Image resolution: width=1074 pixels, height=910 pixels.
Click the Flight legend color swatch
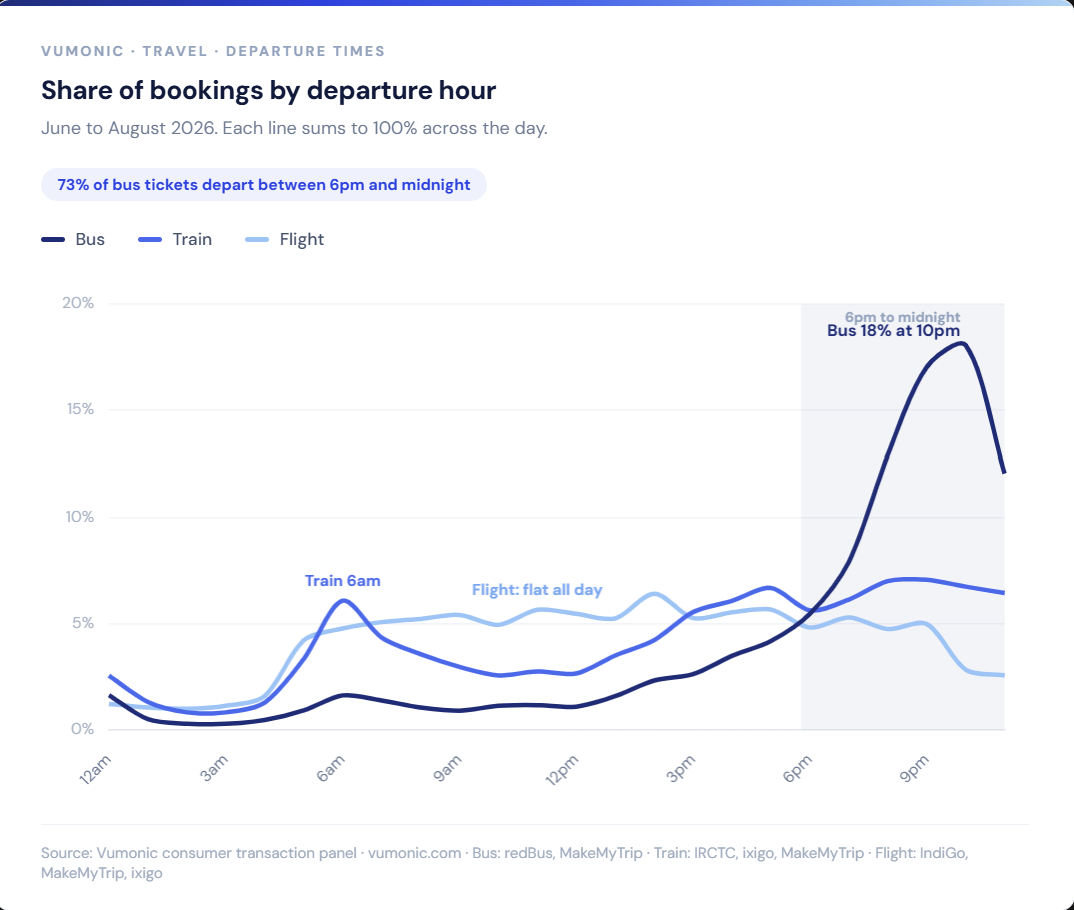(x=257, y=240)
